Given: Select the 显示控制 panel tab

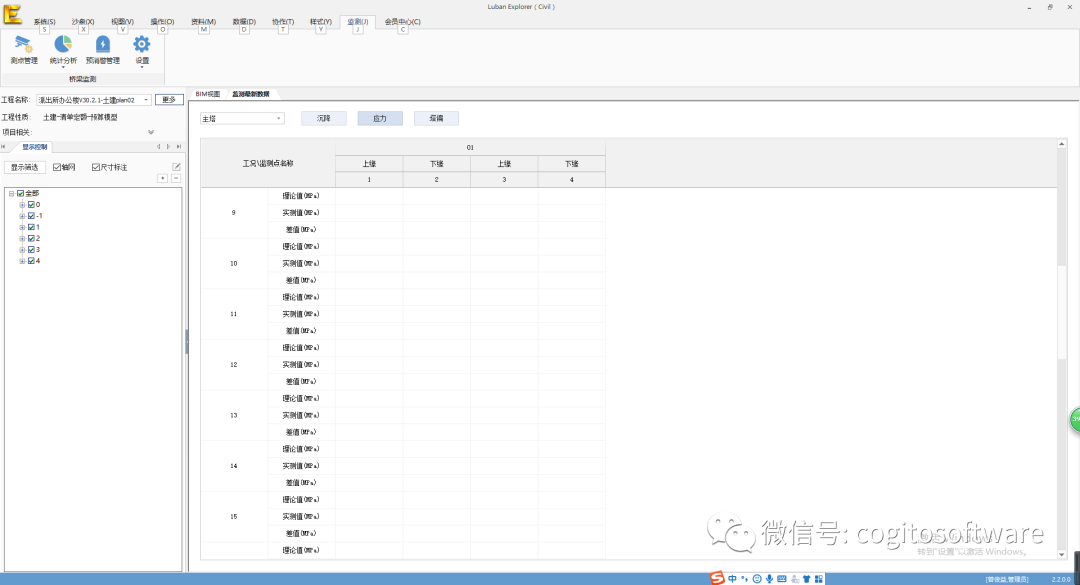Looking at the screenshot, I should [x=34, y=147].
